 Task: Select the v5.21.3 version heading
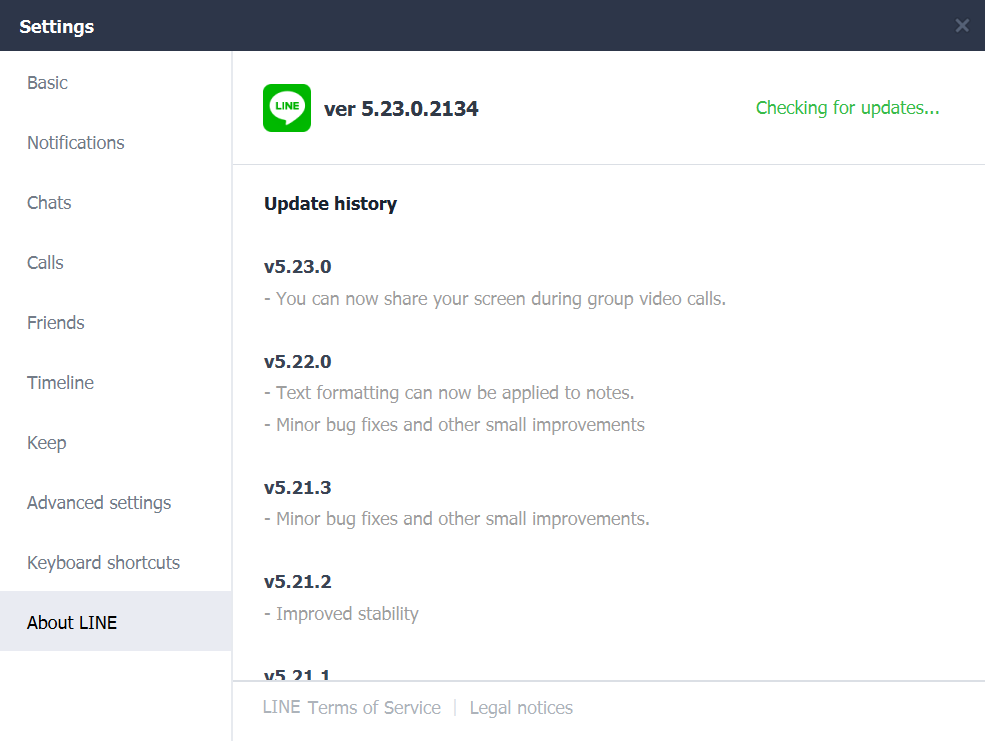297,488
